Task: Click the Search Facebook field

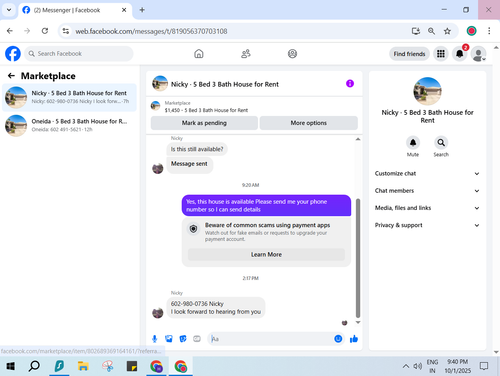Action: pyautogui.click(x=79, y=54)
